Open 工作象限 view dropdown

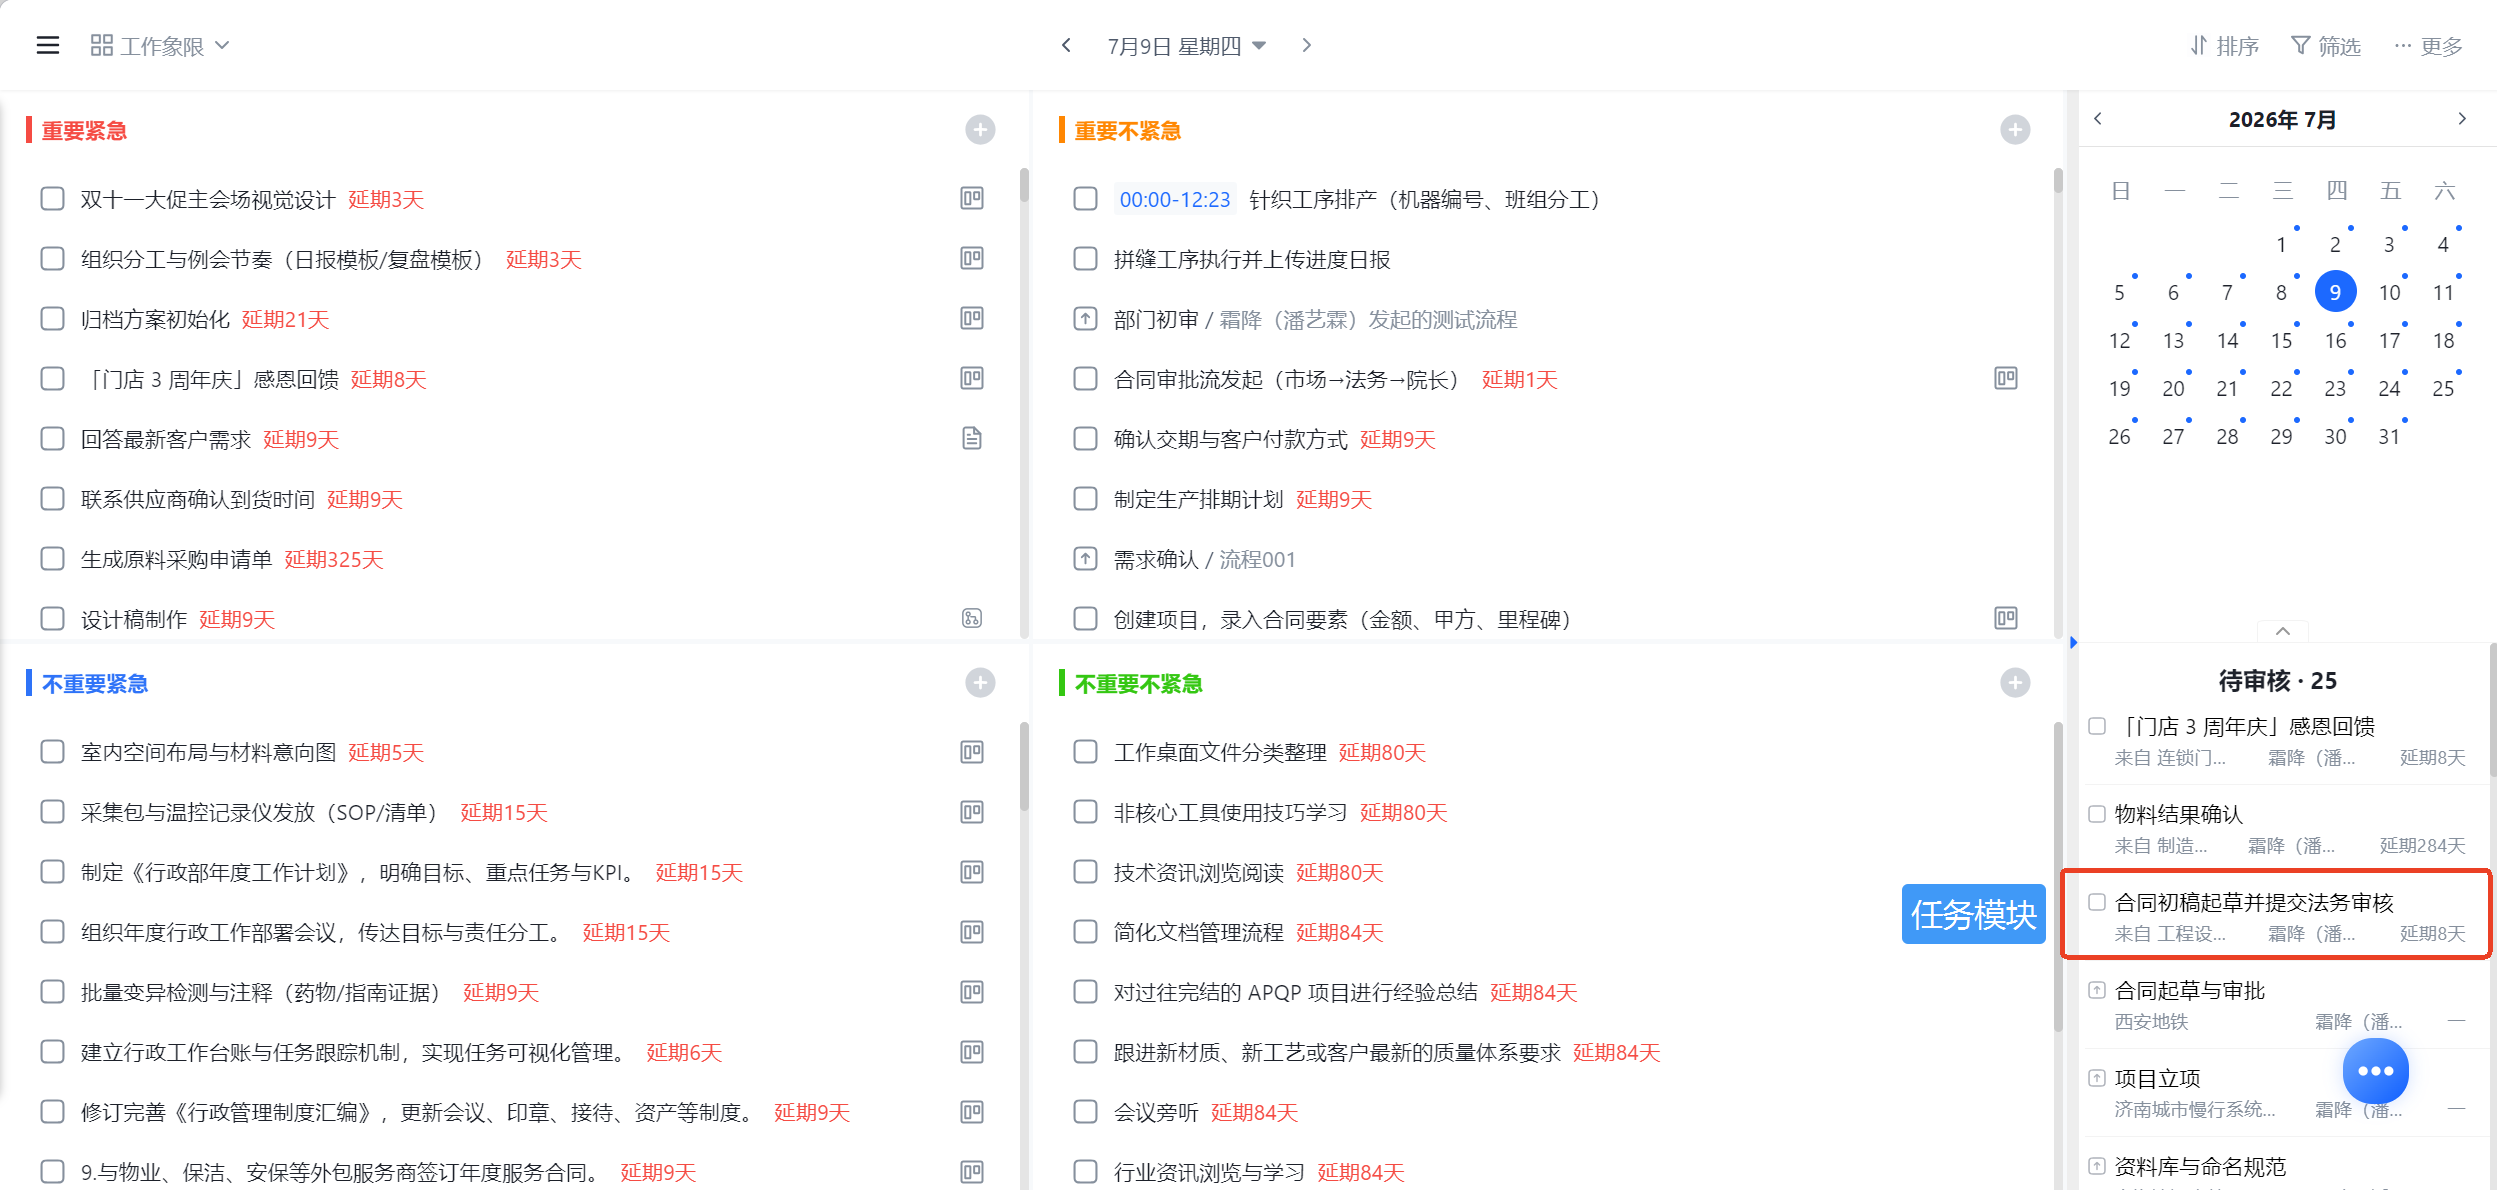point(160,46)
